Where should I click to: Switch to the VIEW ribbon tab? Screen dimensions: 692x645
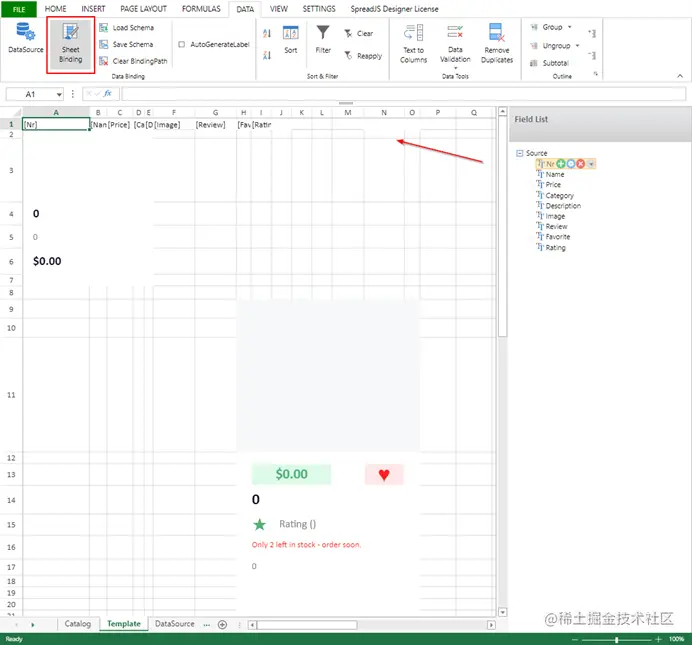pos(278,9)
